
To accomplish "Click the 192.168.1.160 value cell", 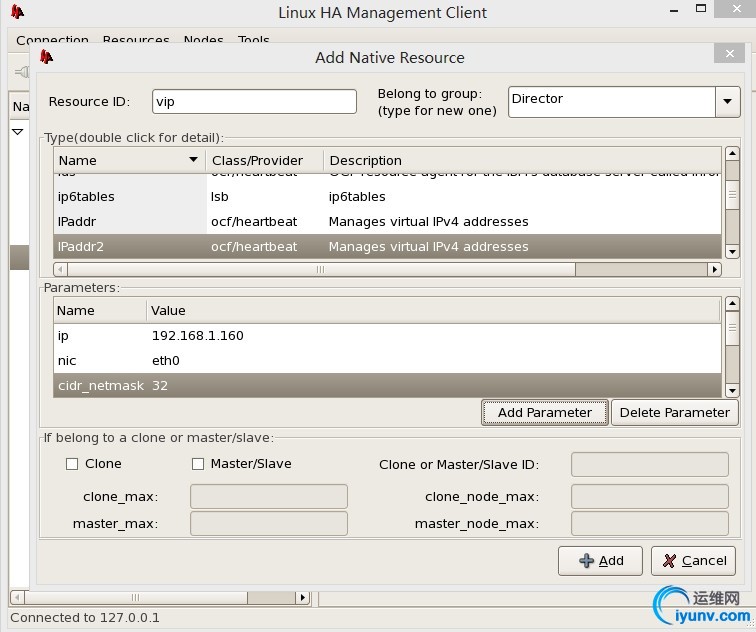I will 198,336.
